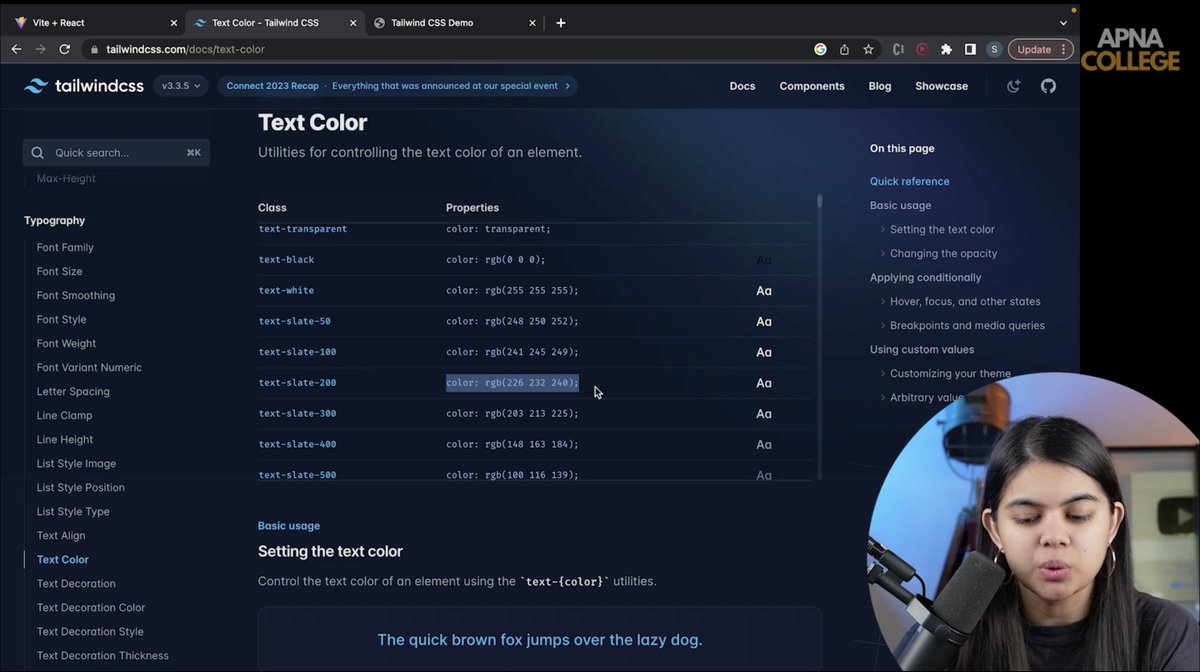
Task: Click the address bar URL
Action: coord(185,49)
